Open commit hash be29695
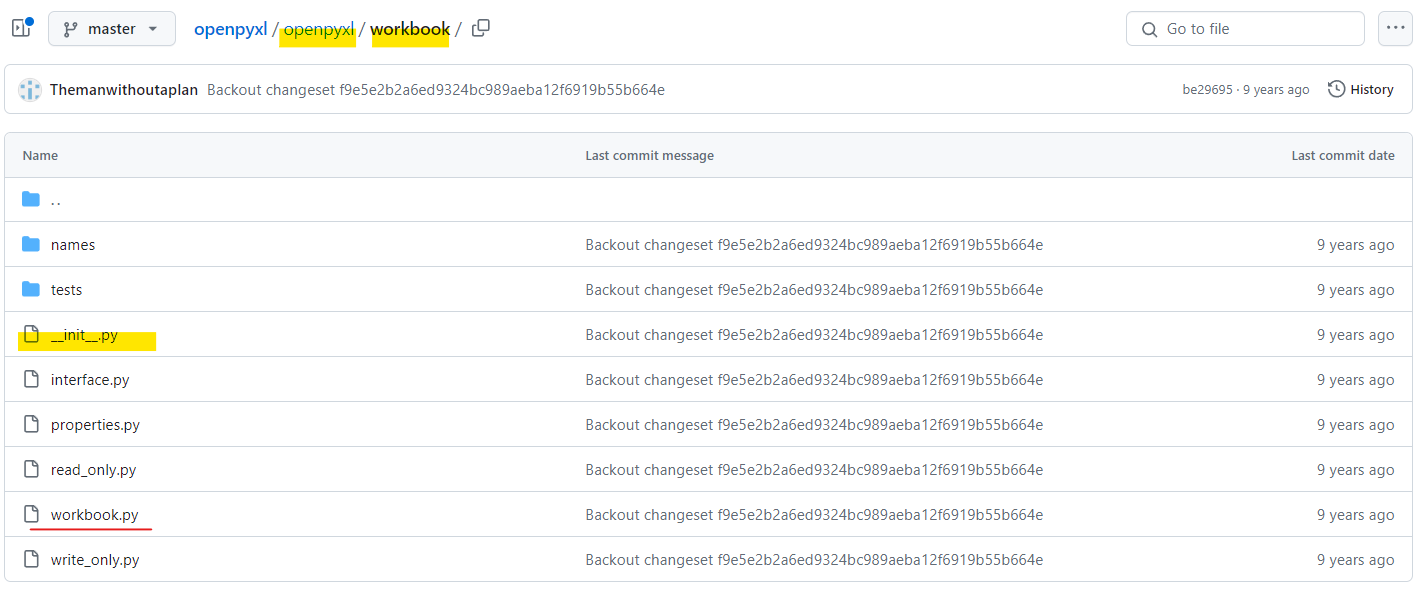Image resolution: width=1420 pixels, height=592 pixels. (1207, 90)
